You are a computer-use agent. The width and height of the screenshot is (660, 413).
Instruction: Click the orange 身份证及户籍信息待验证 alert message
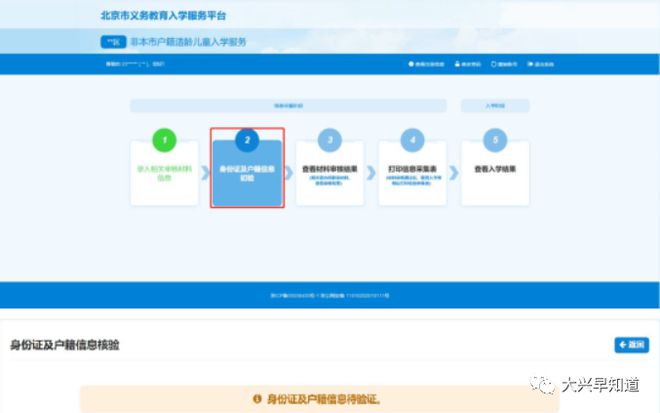pyautogui.click(x=319, y=399)
